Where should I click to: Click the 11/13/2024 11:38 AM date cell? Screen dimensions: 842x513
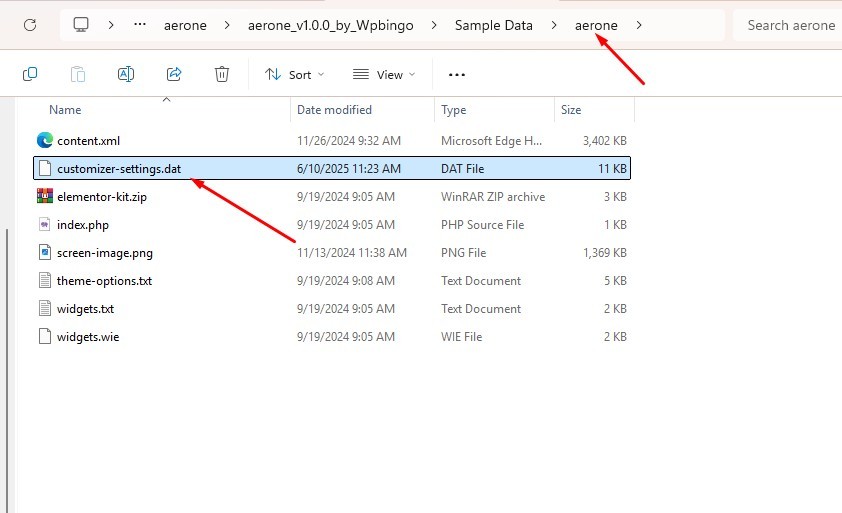pos(352,252)
